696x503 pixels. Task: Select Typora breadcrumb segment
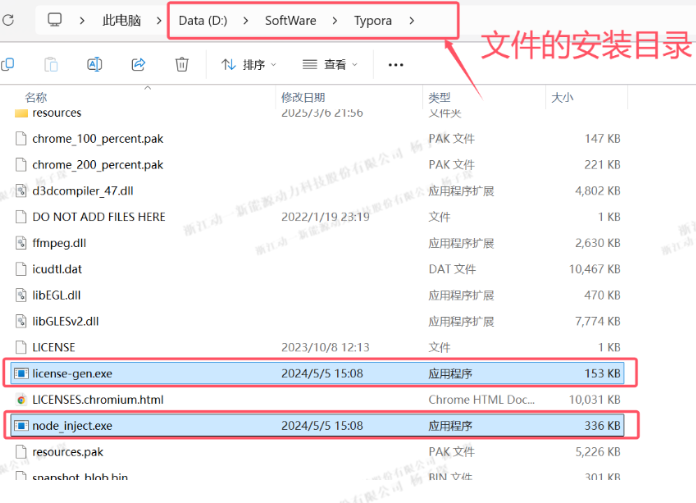coord(372,20)
